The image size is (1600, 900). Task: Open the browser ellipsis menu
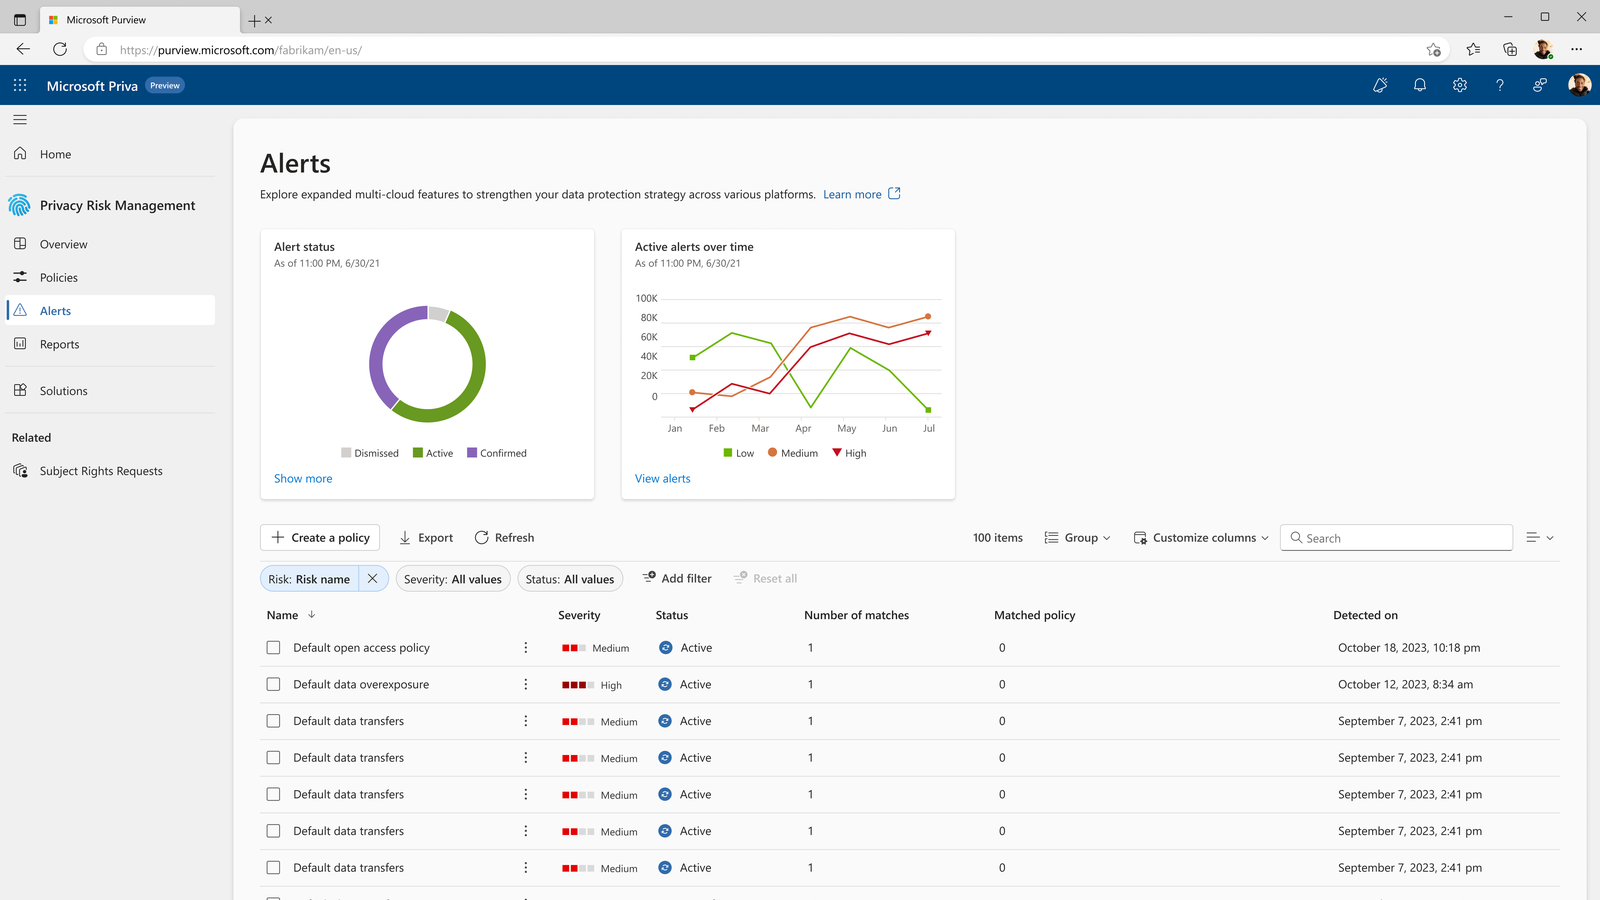1577,49
